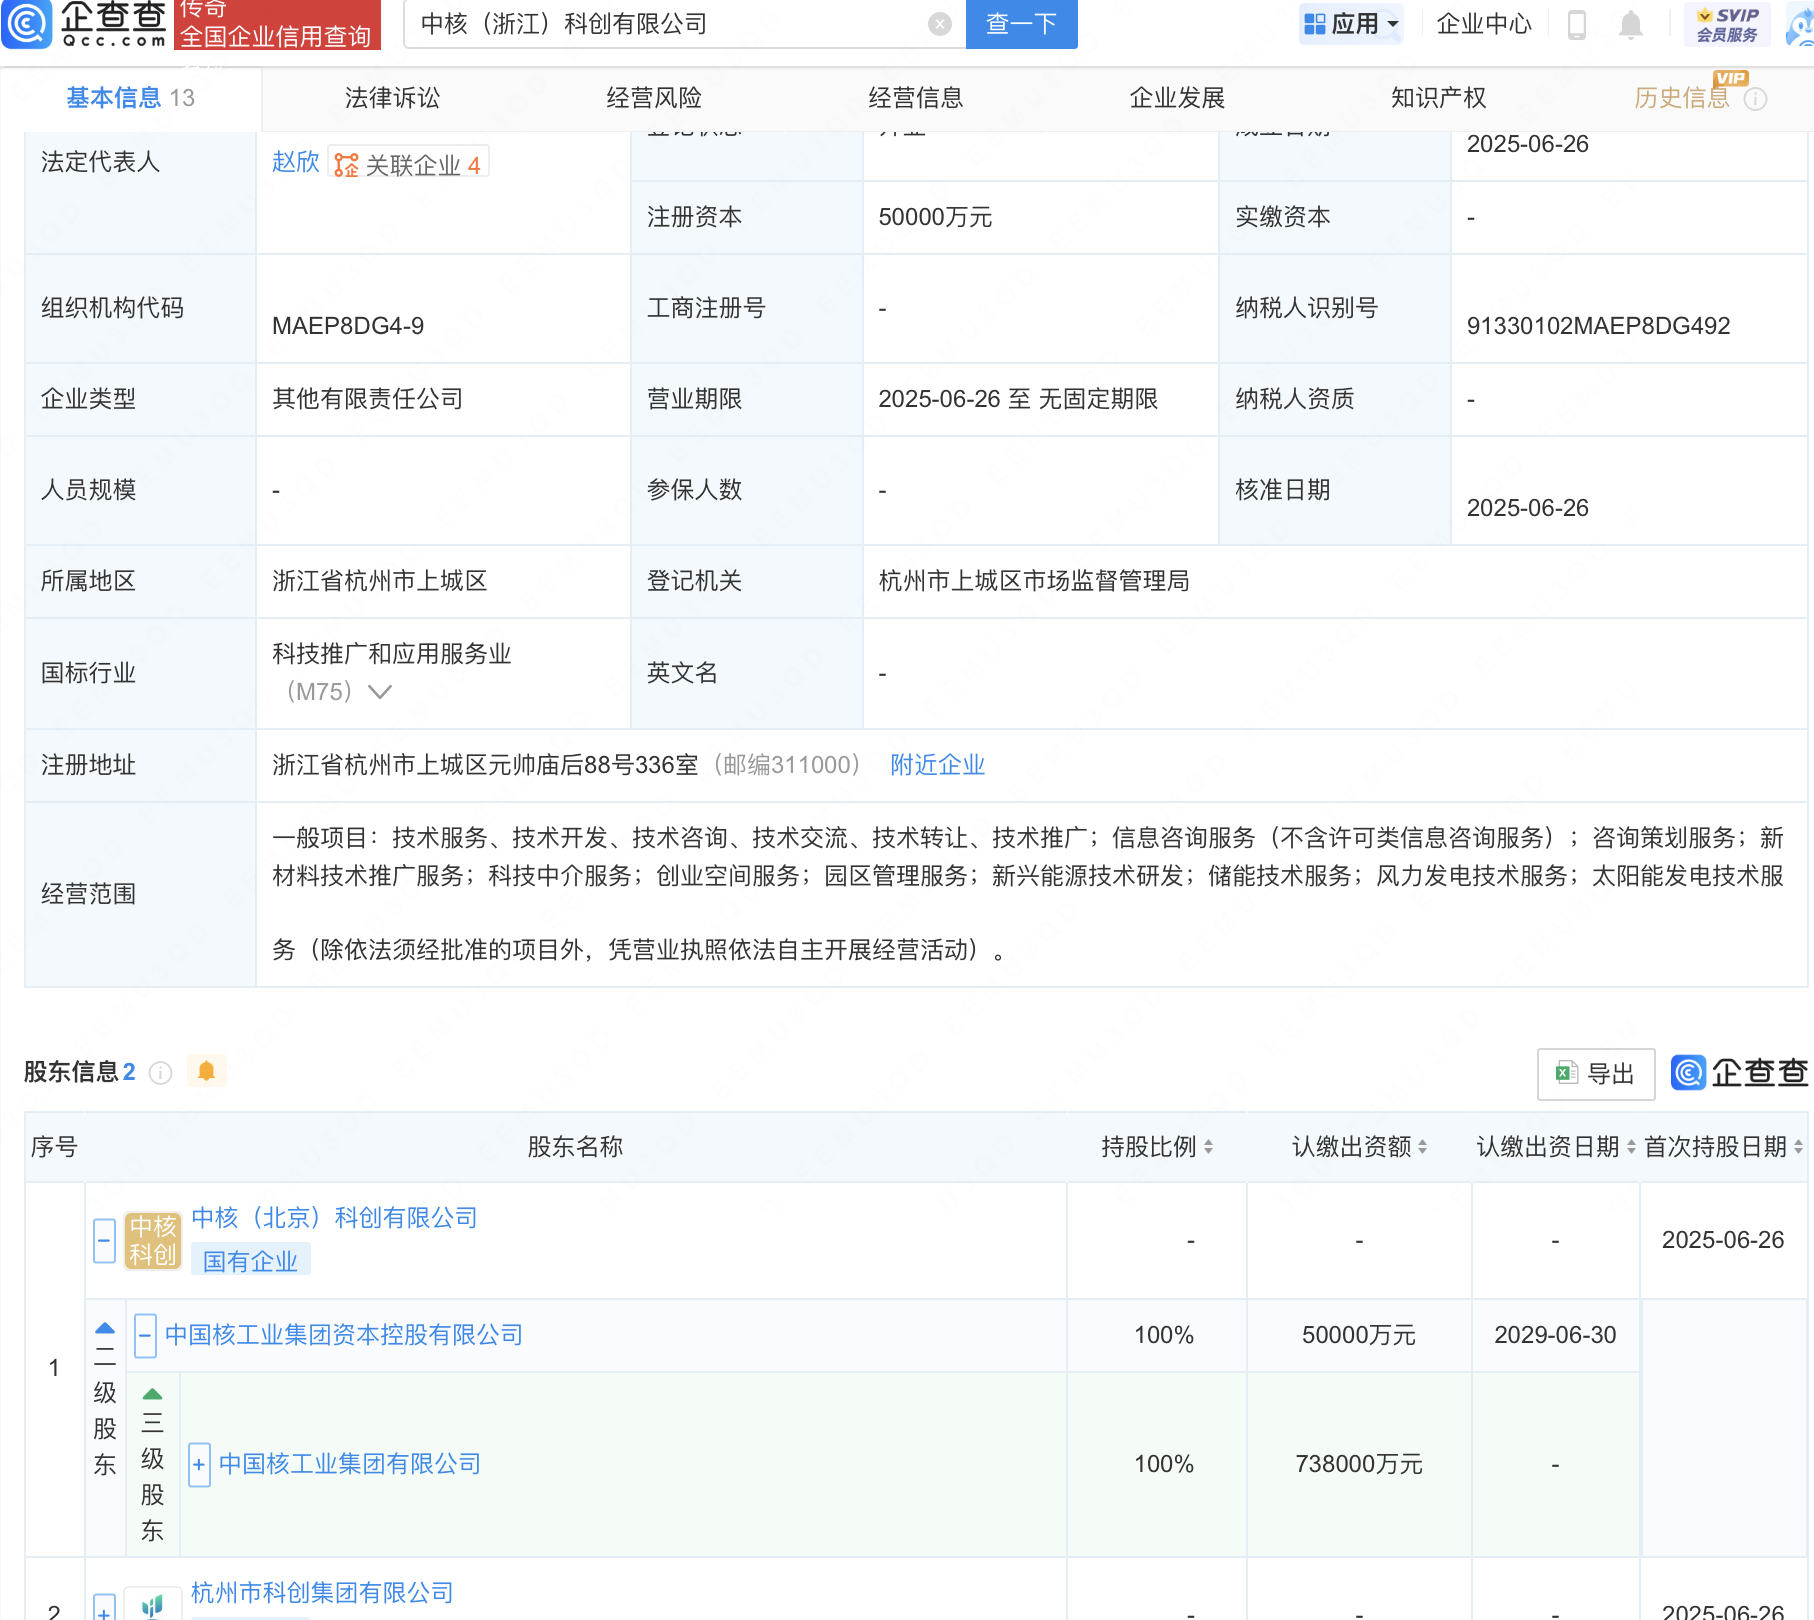Toggle shareholder change alert bell

207,1072
